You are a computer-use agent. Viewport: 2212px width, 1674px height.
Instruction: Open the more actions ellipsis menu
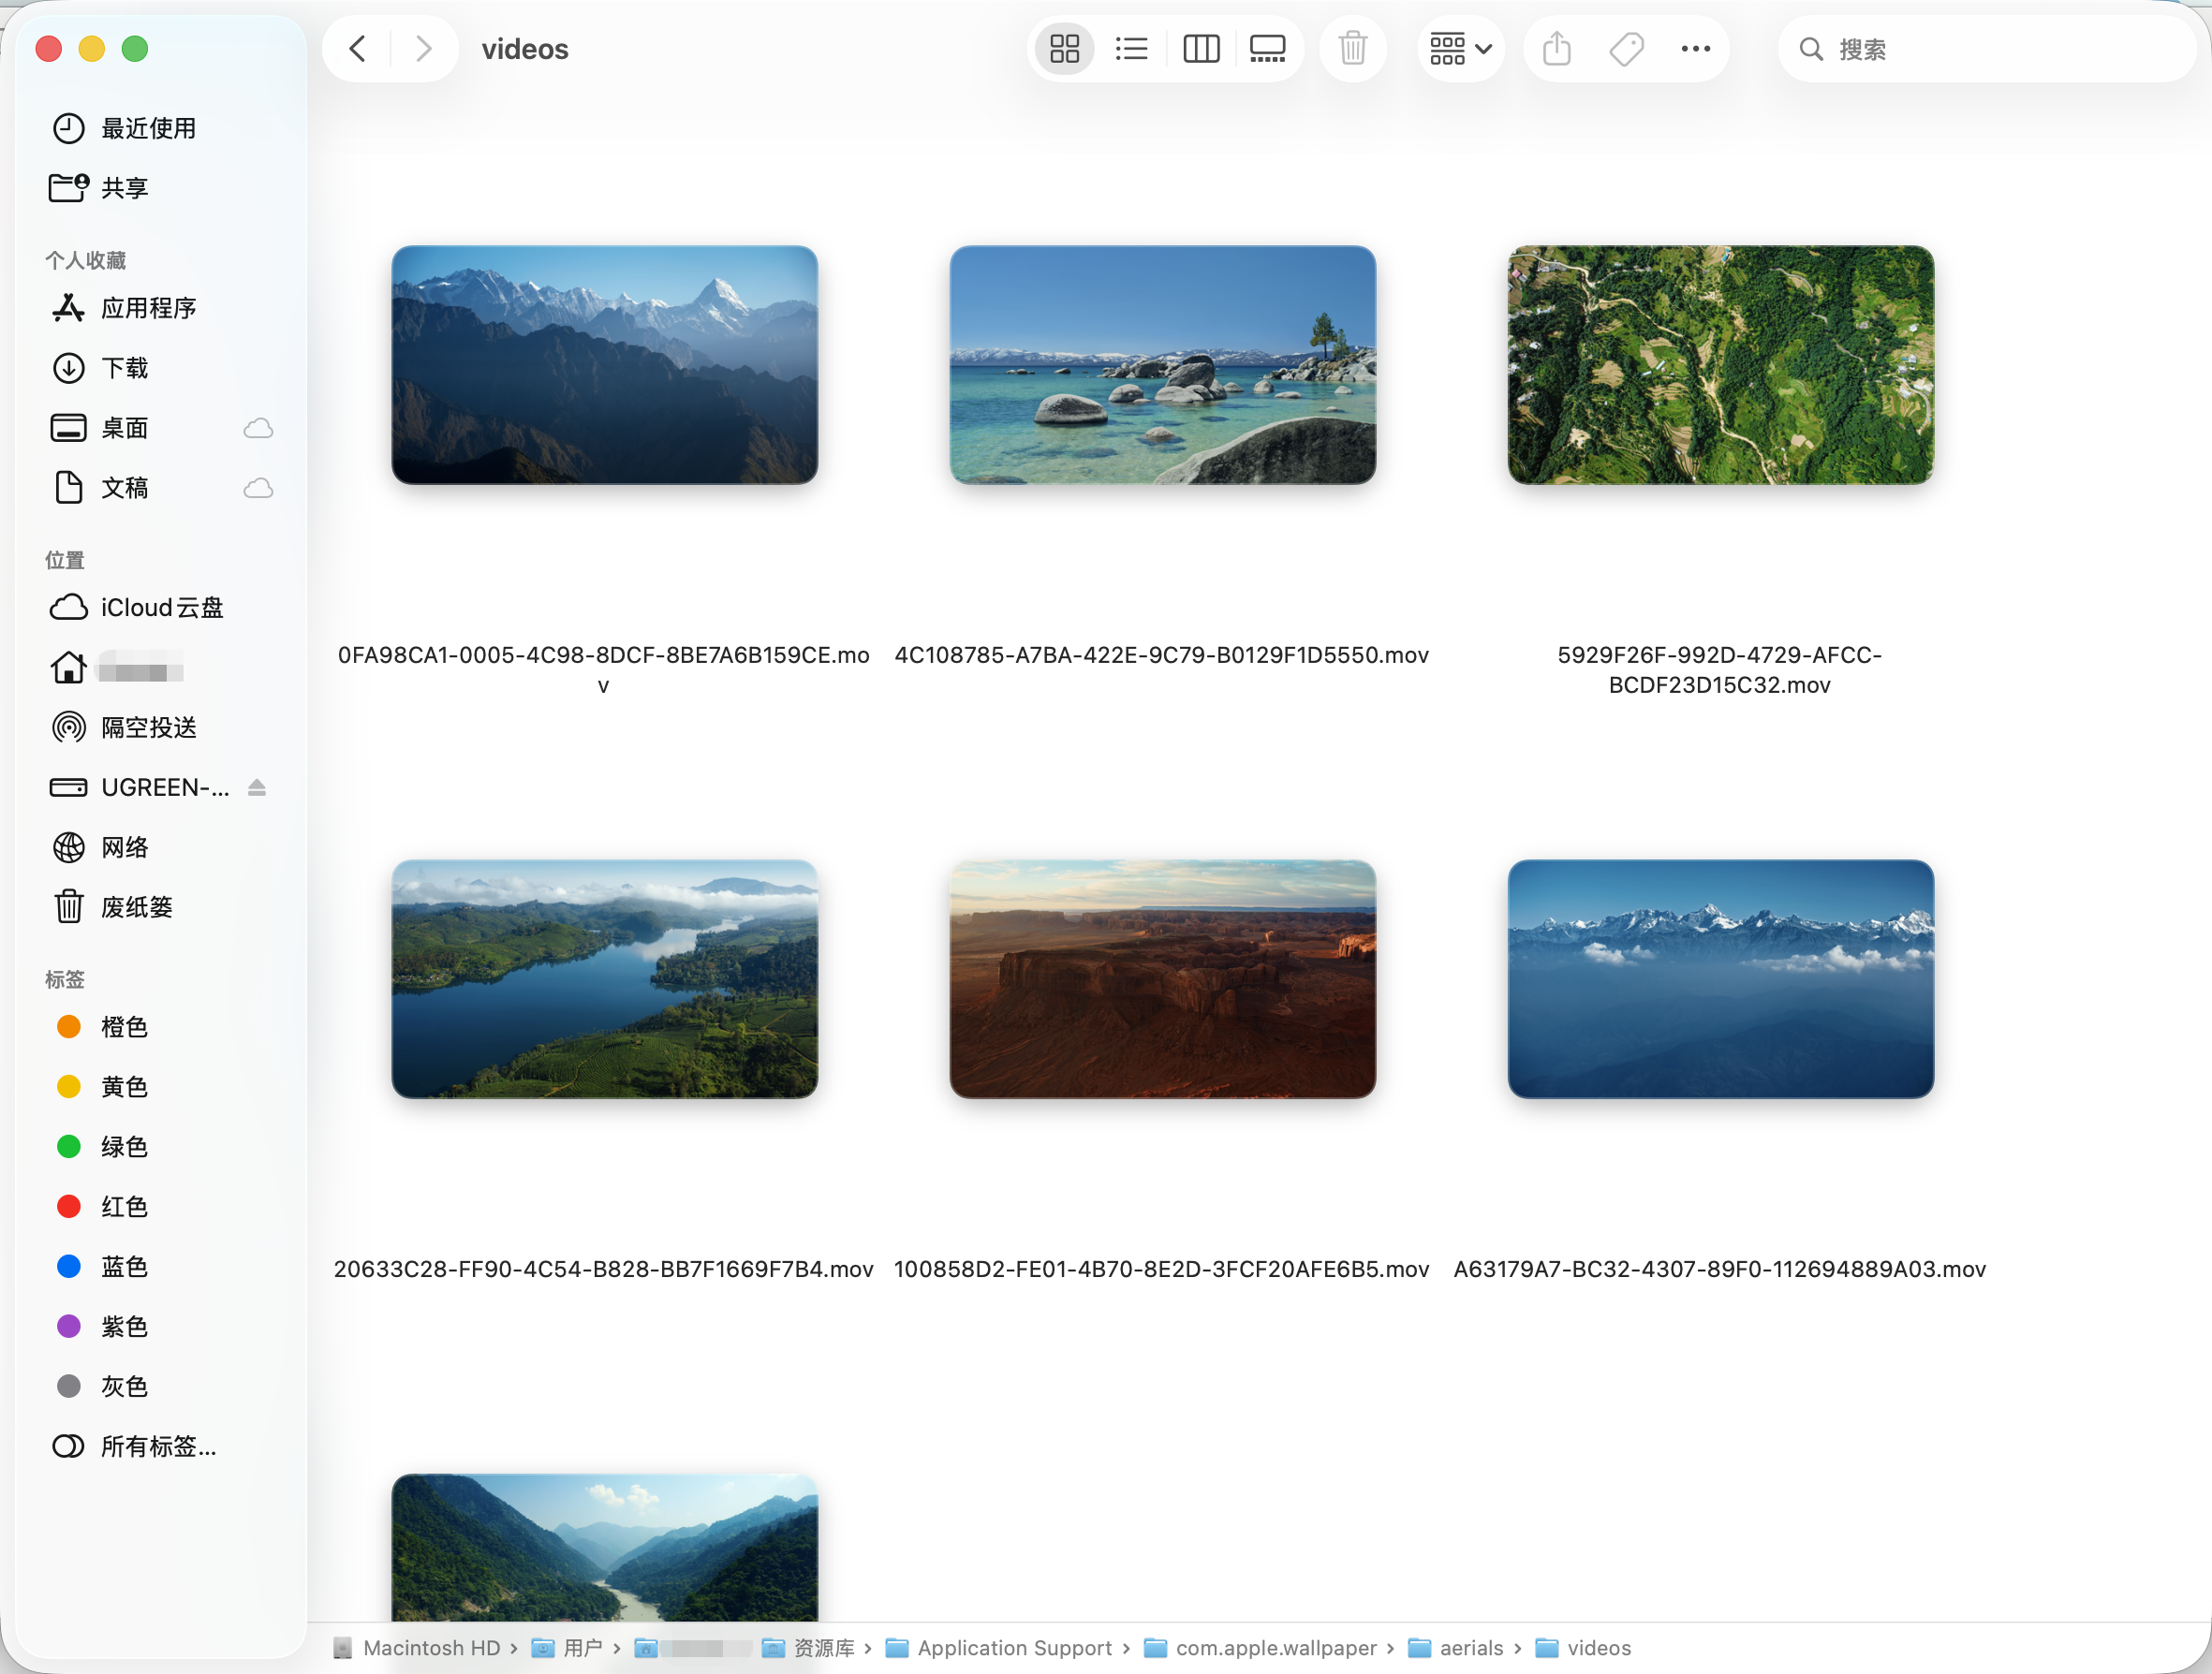click(1695, 49)
